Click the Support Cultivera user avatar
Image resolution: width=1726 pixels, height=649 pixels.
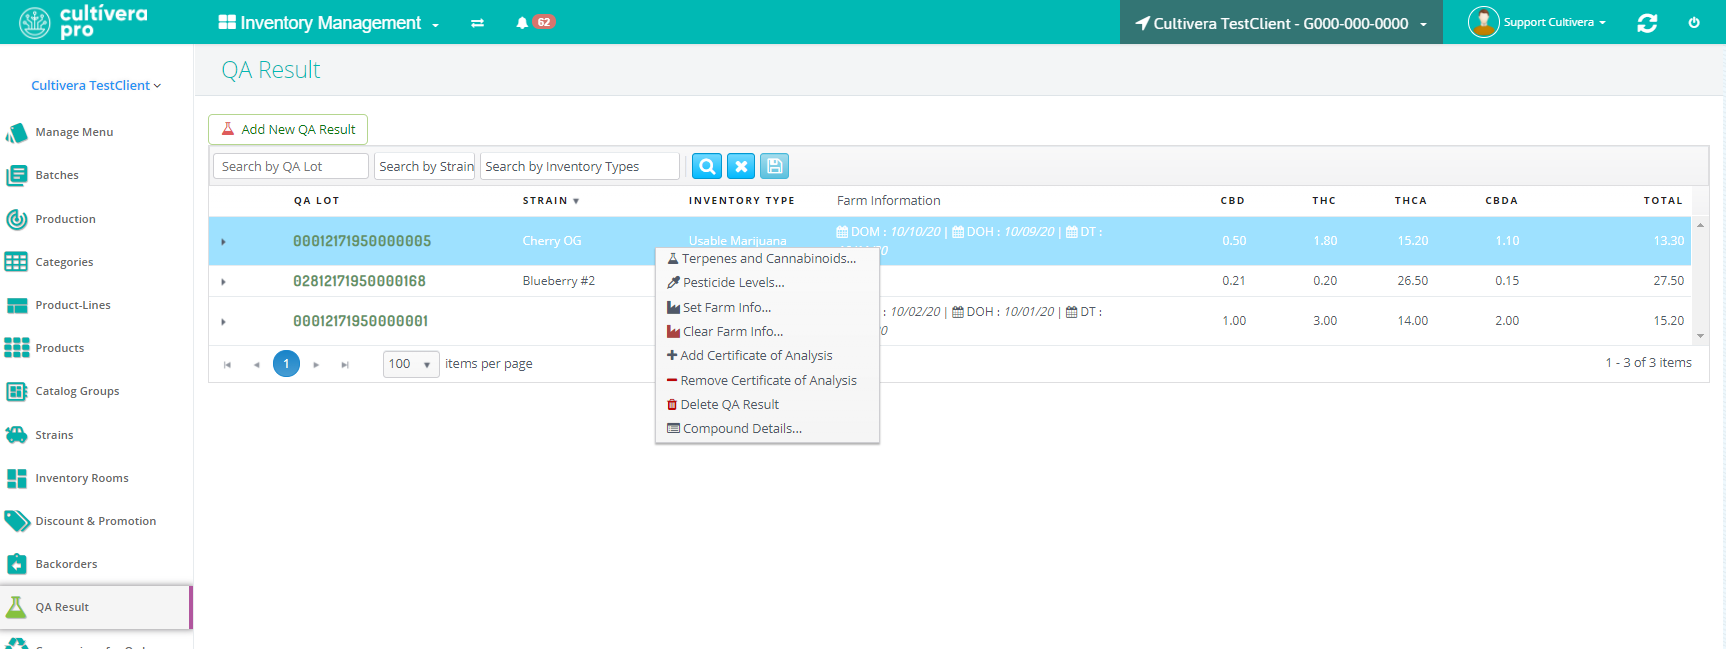tap(1483, 22)
